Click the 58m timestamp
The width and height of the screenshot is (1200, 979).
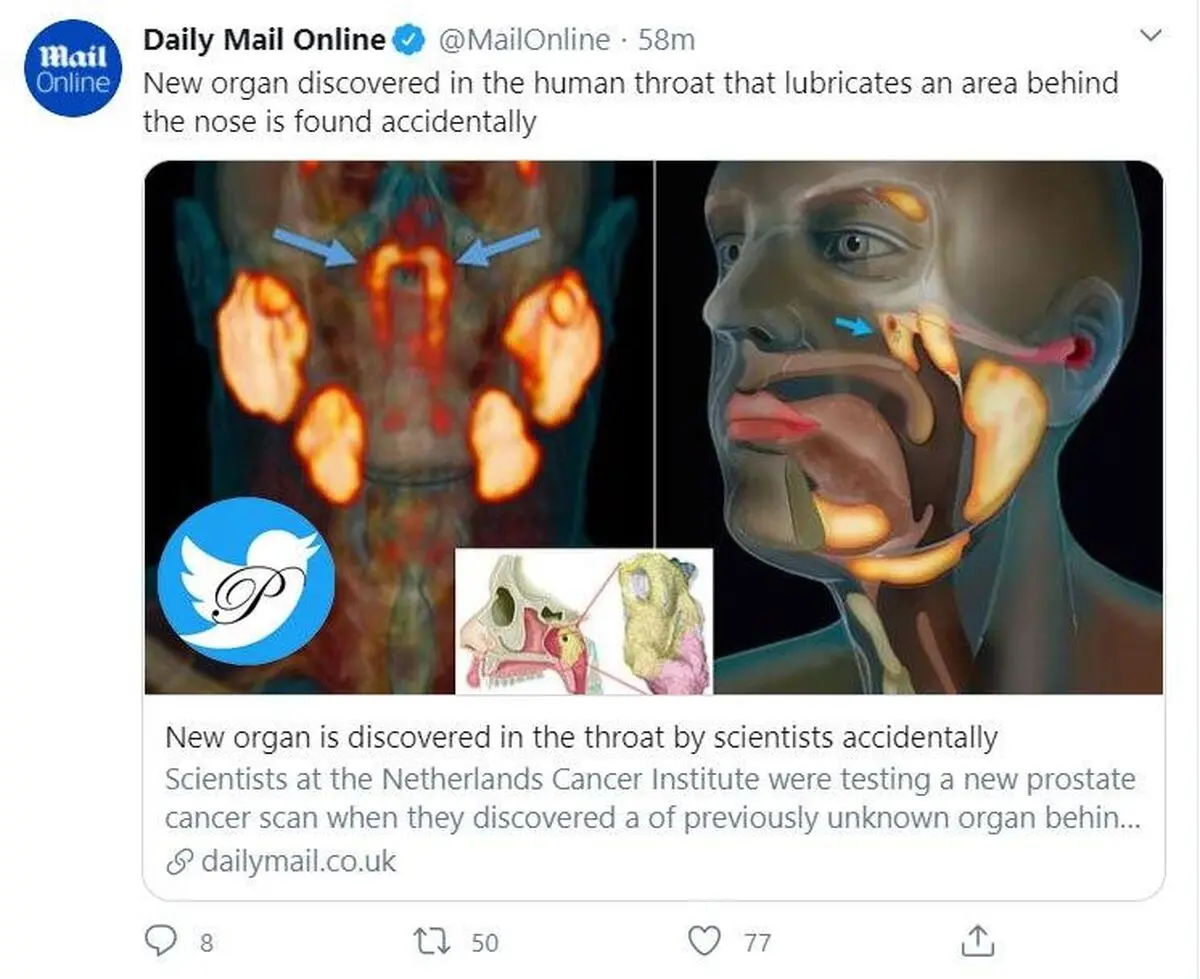(666, 40)
